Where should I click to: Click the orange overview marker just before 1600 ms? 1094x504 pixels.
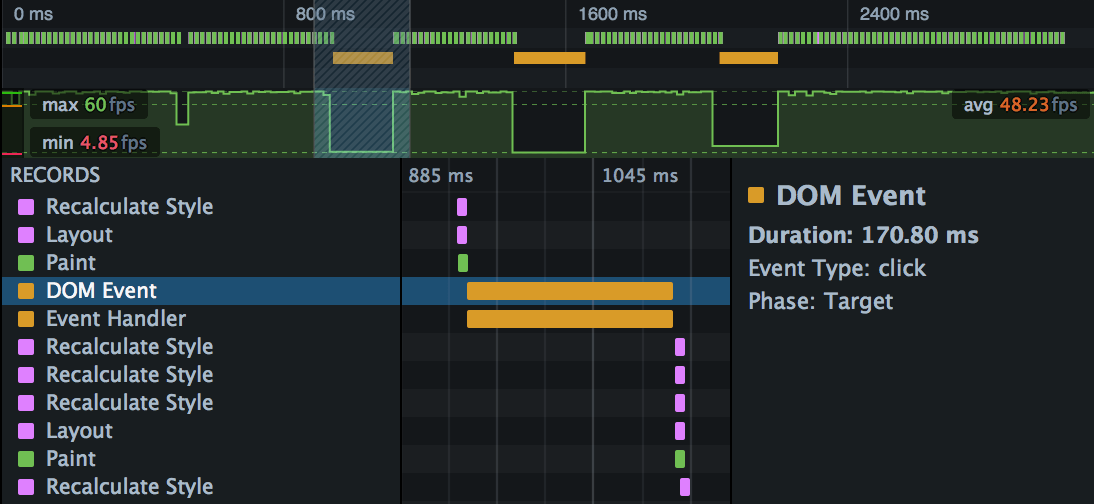(x=549, y=58)
